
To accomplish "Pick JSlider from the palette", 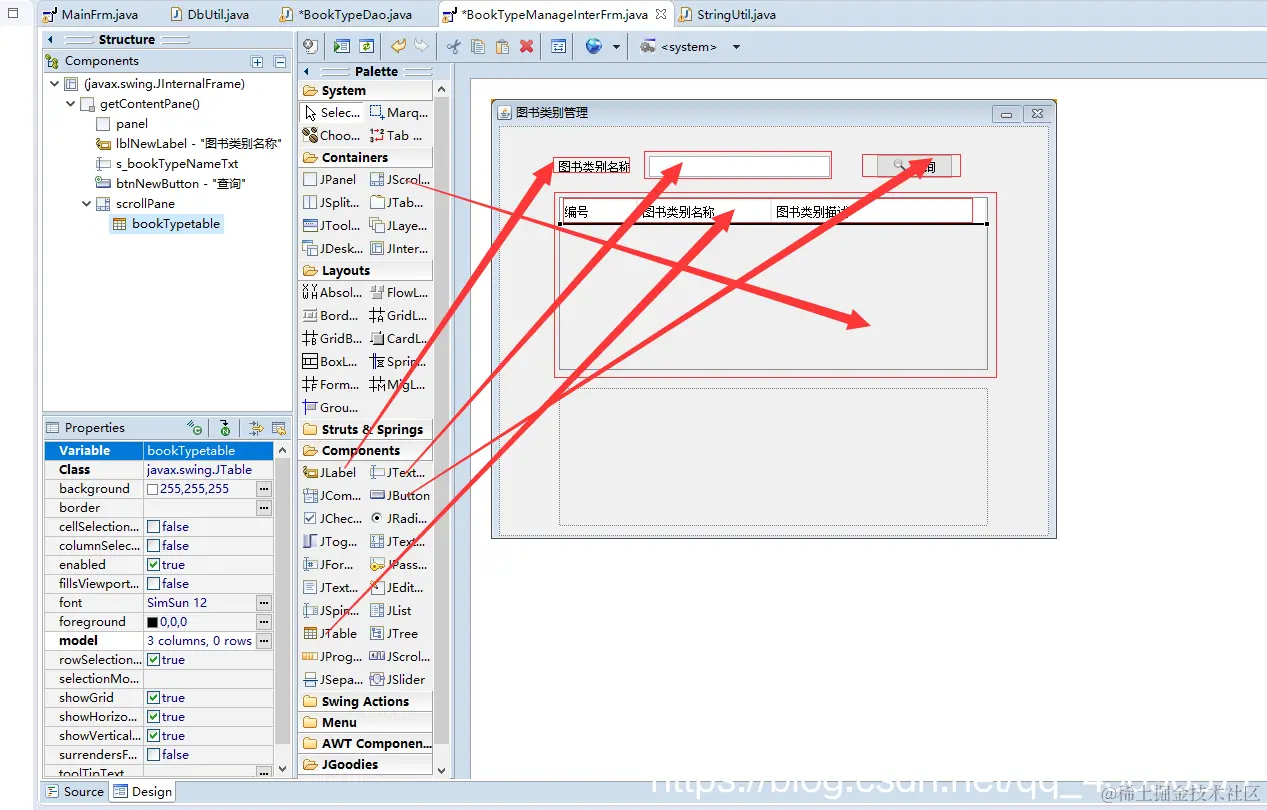I will (x=399, y=680).
